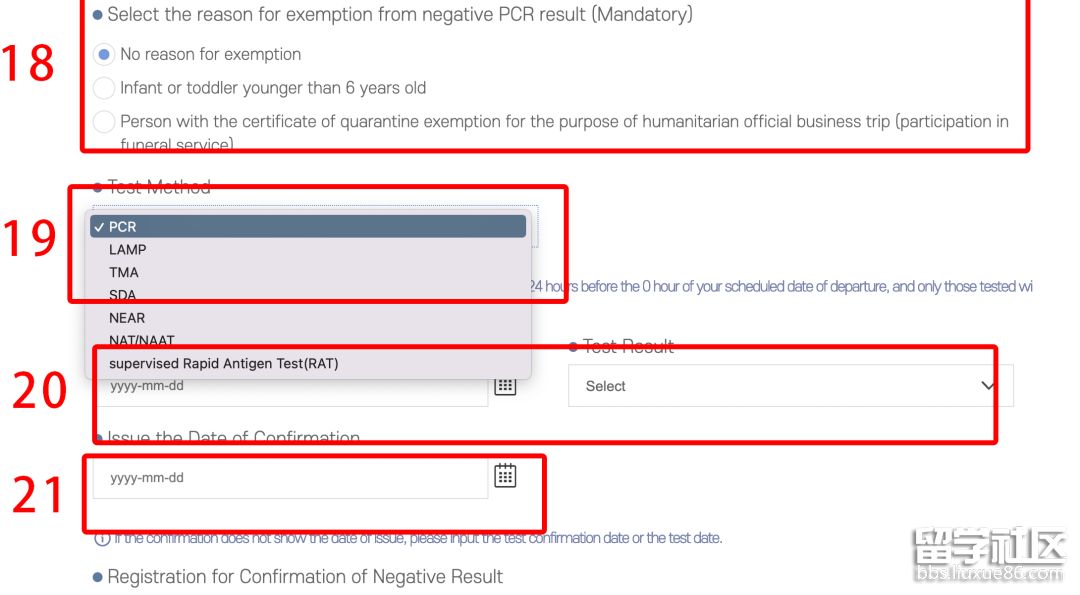This screenshot has width=1080, height=595.
Task: Click 'Registration for Confirmation of Negative Result' heading
Action: (x=305, y=577)
